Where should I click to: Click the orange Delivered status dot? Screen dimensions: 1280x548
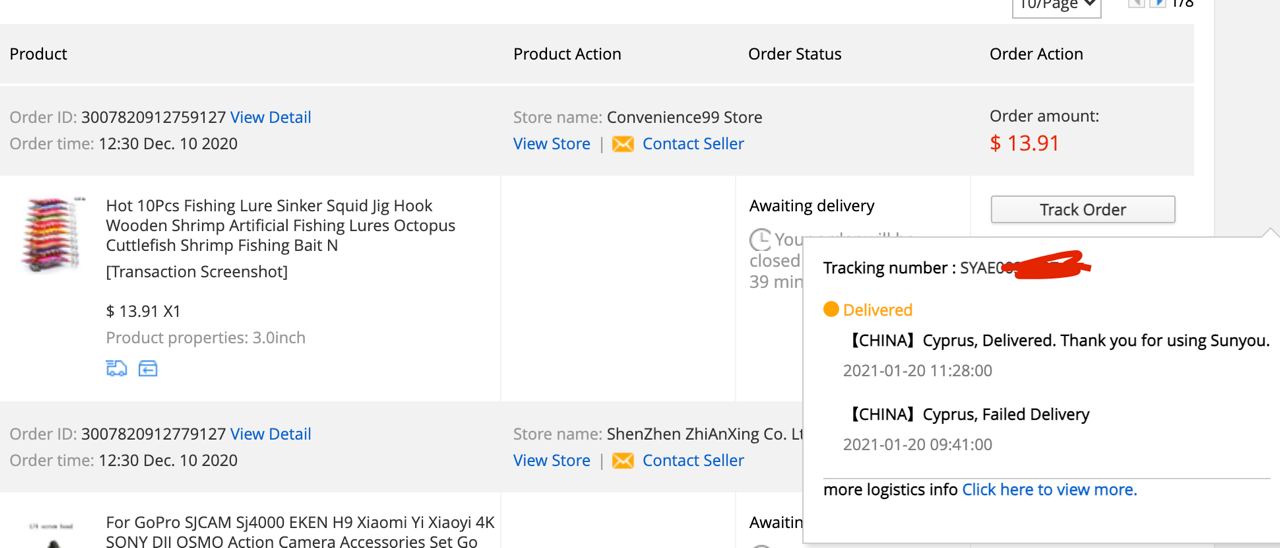click(x=830, y=310)
